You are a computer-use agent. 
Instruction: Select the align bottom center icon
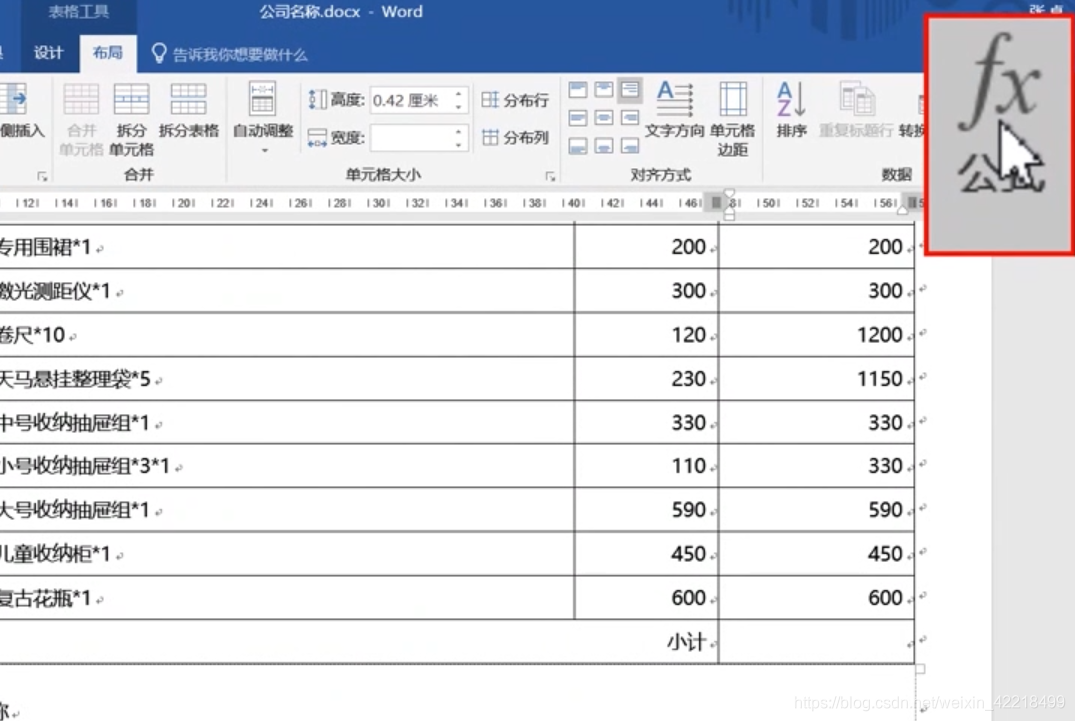click(603, 146)
